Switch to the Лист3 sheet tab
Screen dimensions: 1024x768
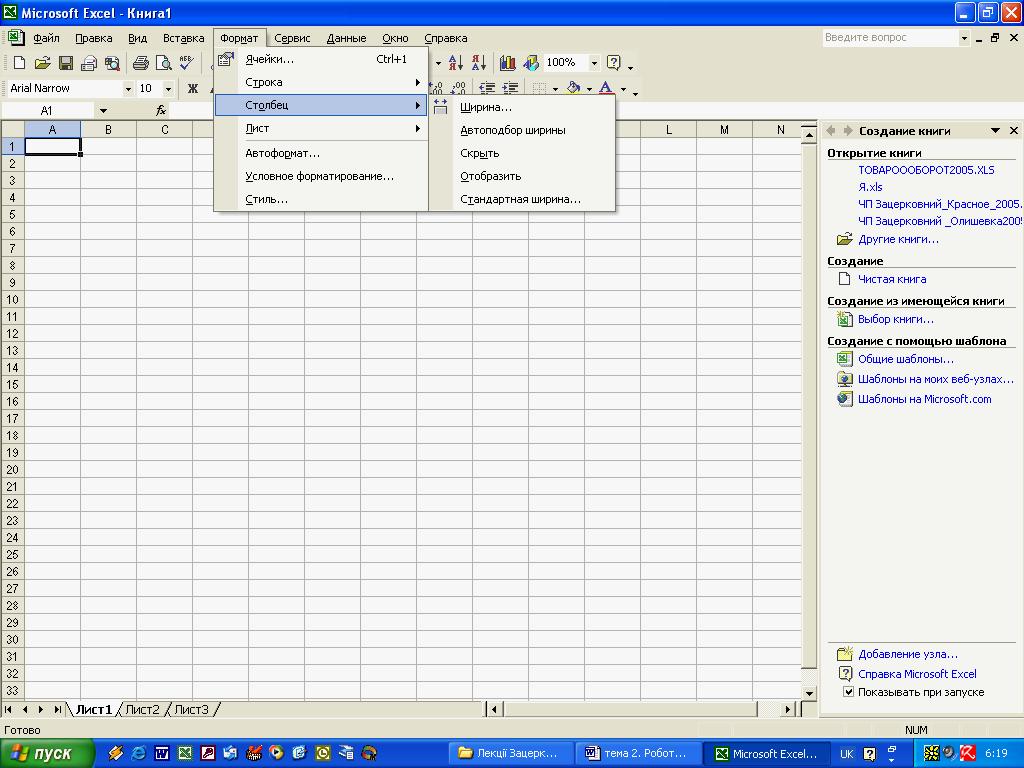click(191, 709)
